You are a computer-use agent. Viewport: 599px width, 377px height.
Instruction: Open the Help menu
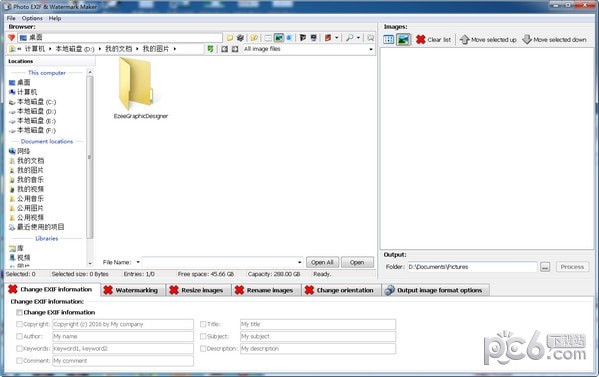tap(55, 18)
